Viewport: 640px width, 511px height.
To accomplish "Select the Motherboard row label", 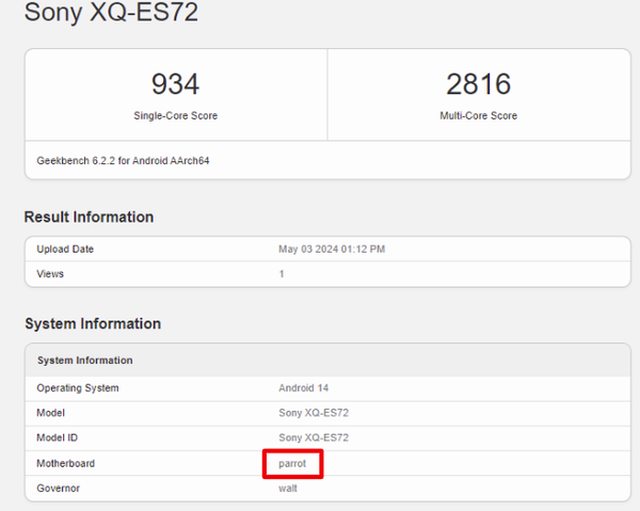I will tap(66, 464).
